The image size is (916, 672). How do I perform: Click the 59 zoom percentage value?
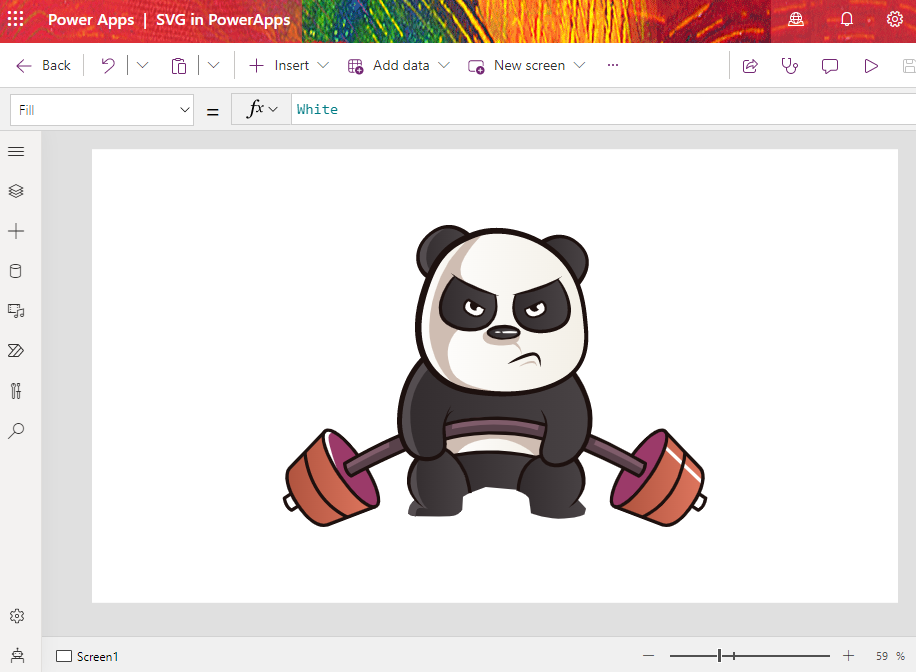tap(882, 656)
